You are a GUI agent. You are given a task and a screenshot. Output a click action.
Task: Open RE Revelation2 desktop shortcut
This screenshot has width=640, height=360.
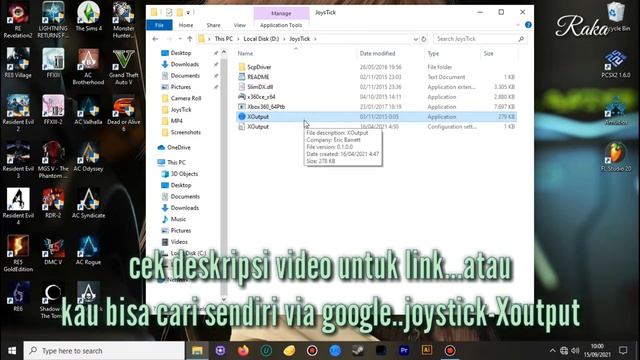pos(18,20)
